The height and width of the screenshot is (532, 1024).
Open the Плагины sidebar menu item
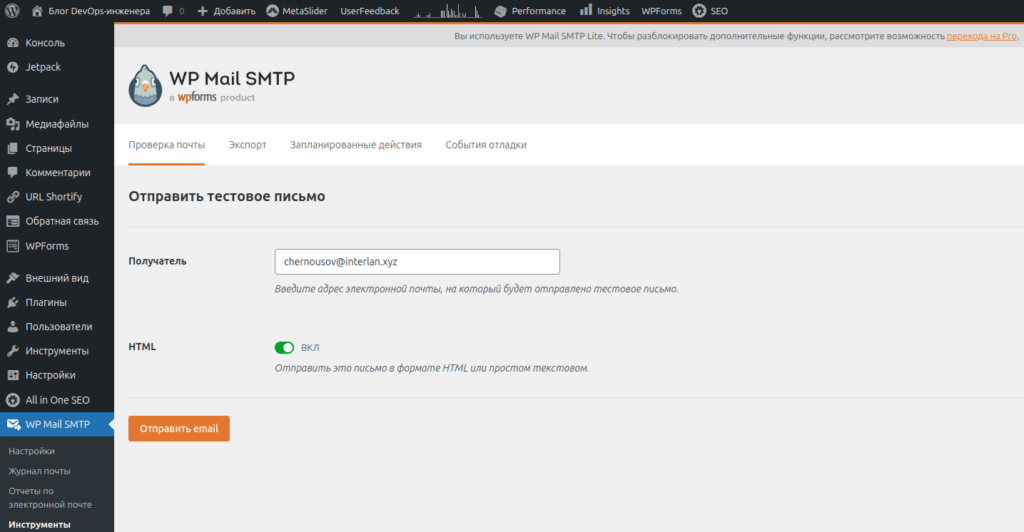(x=46, y=302)
